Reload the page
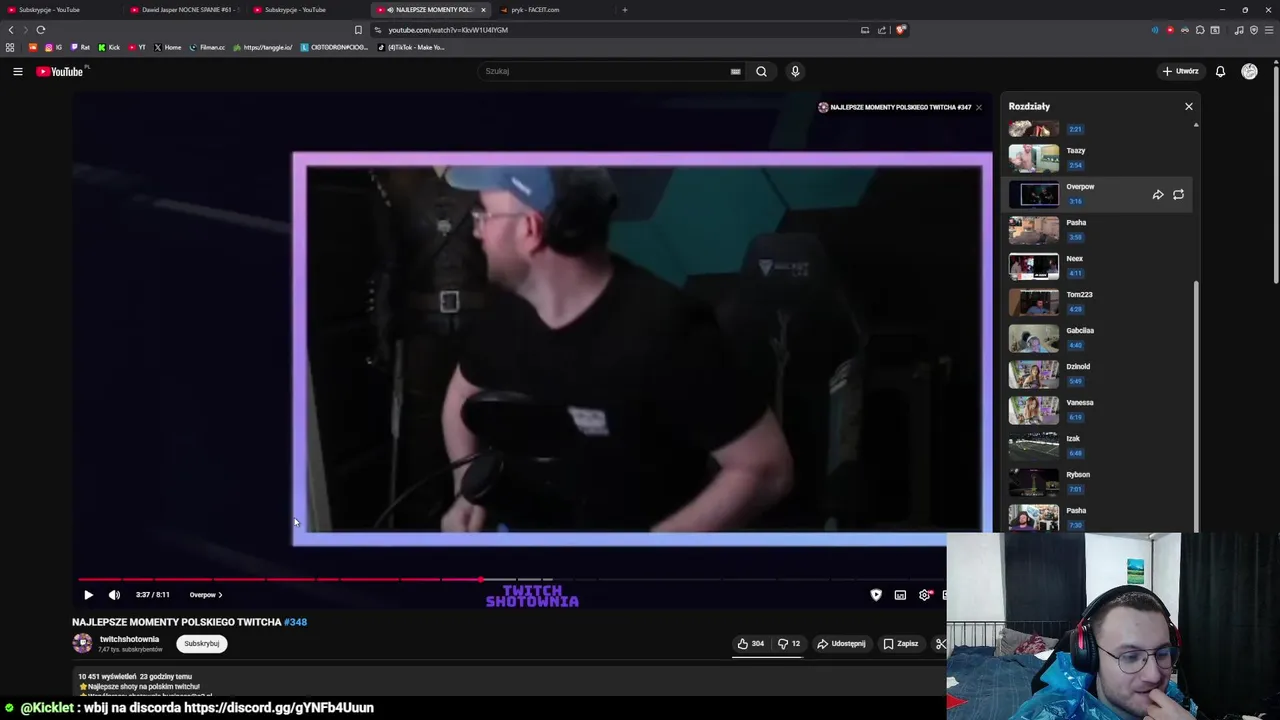Image resolution: width=1280 pixels, height=720 pixels. click(41, 30)
